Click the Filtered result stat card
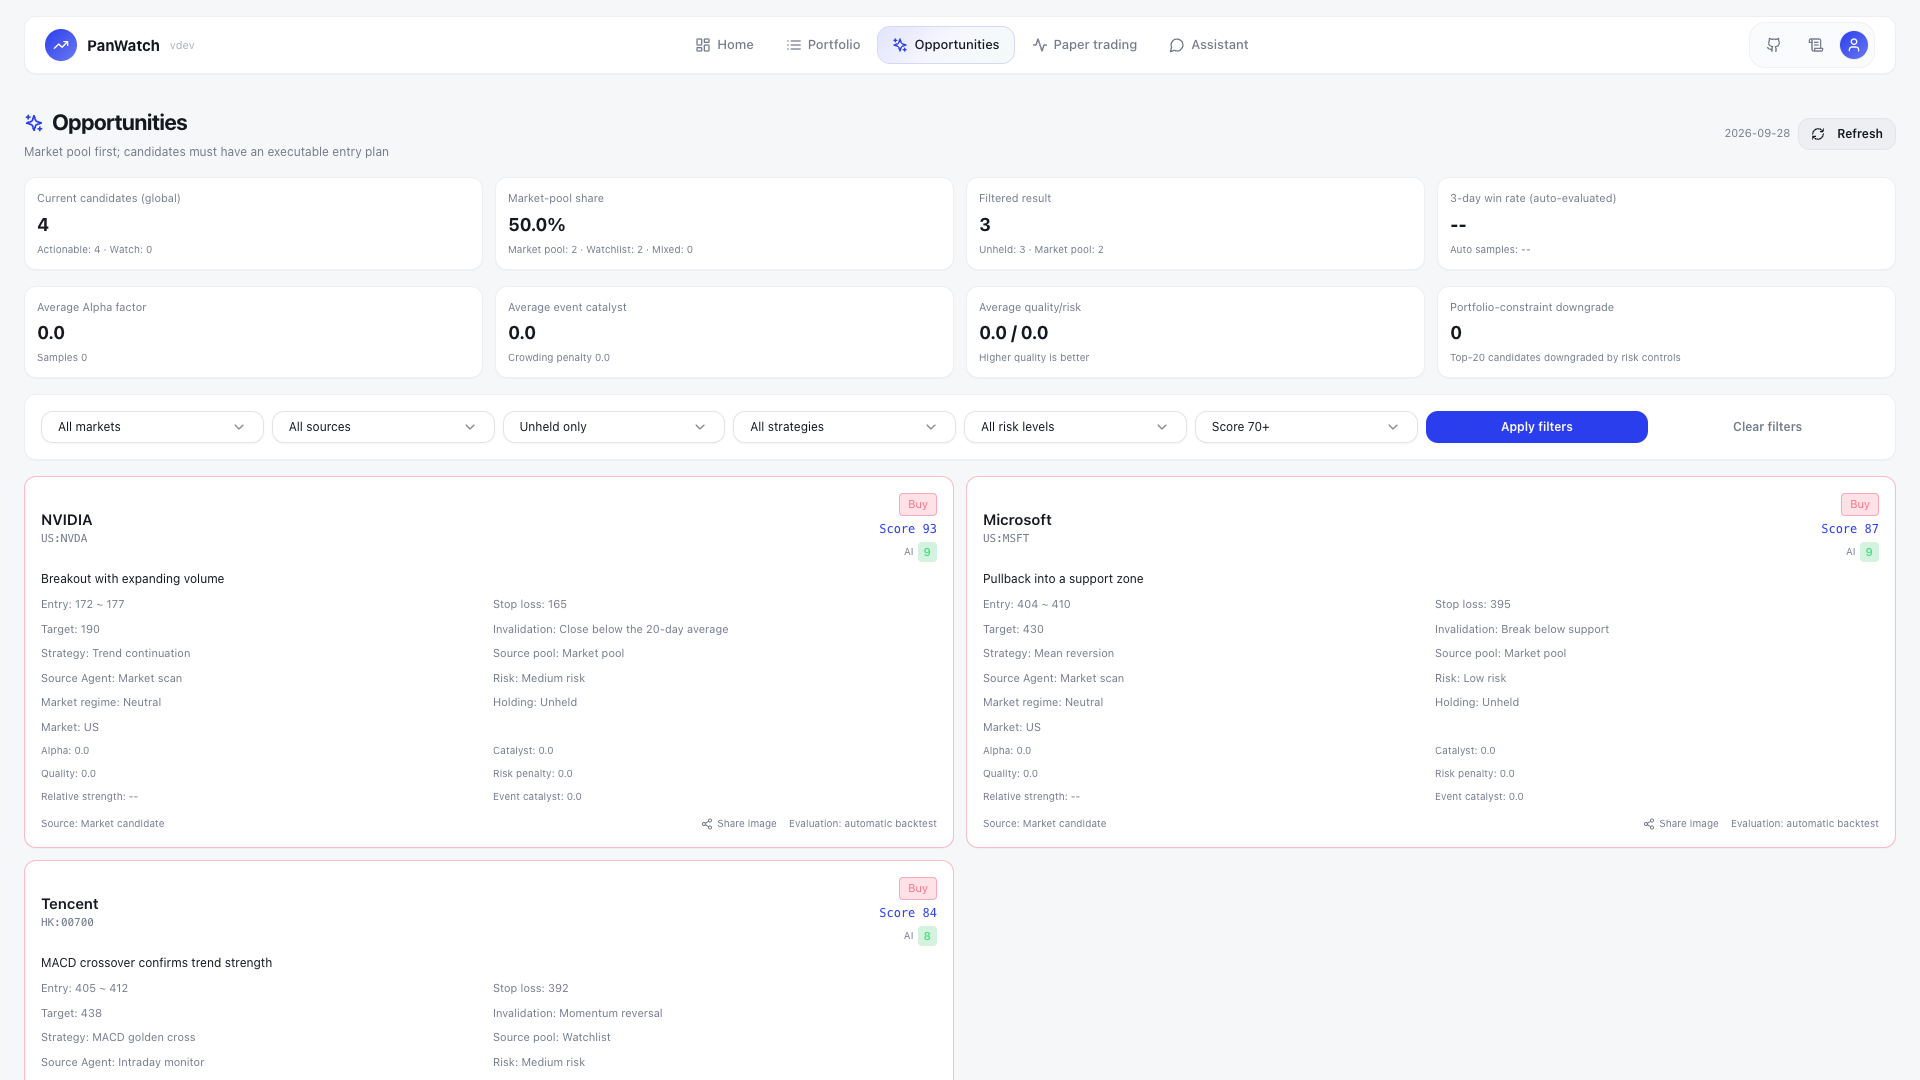 (1195, 224)
